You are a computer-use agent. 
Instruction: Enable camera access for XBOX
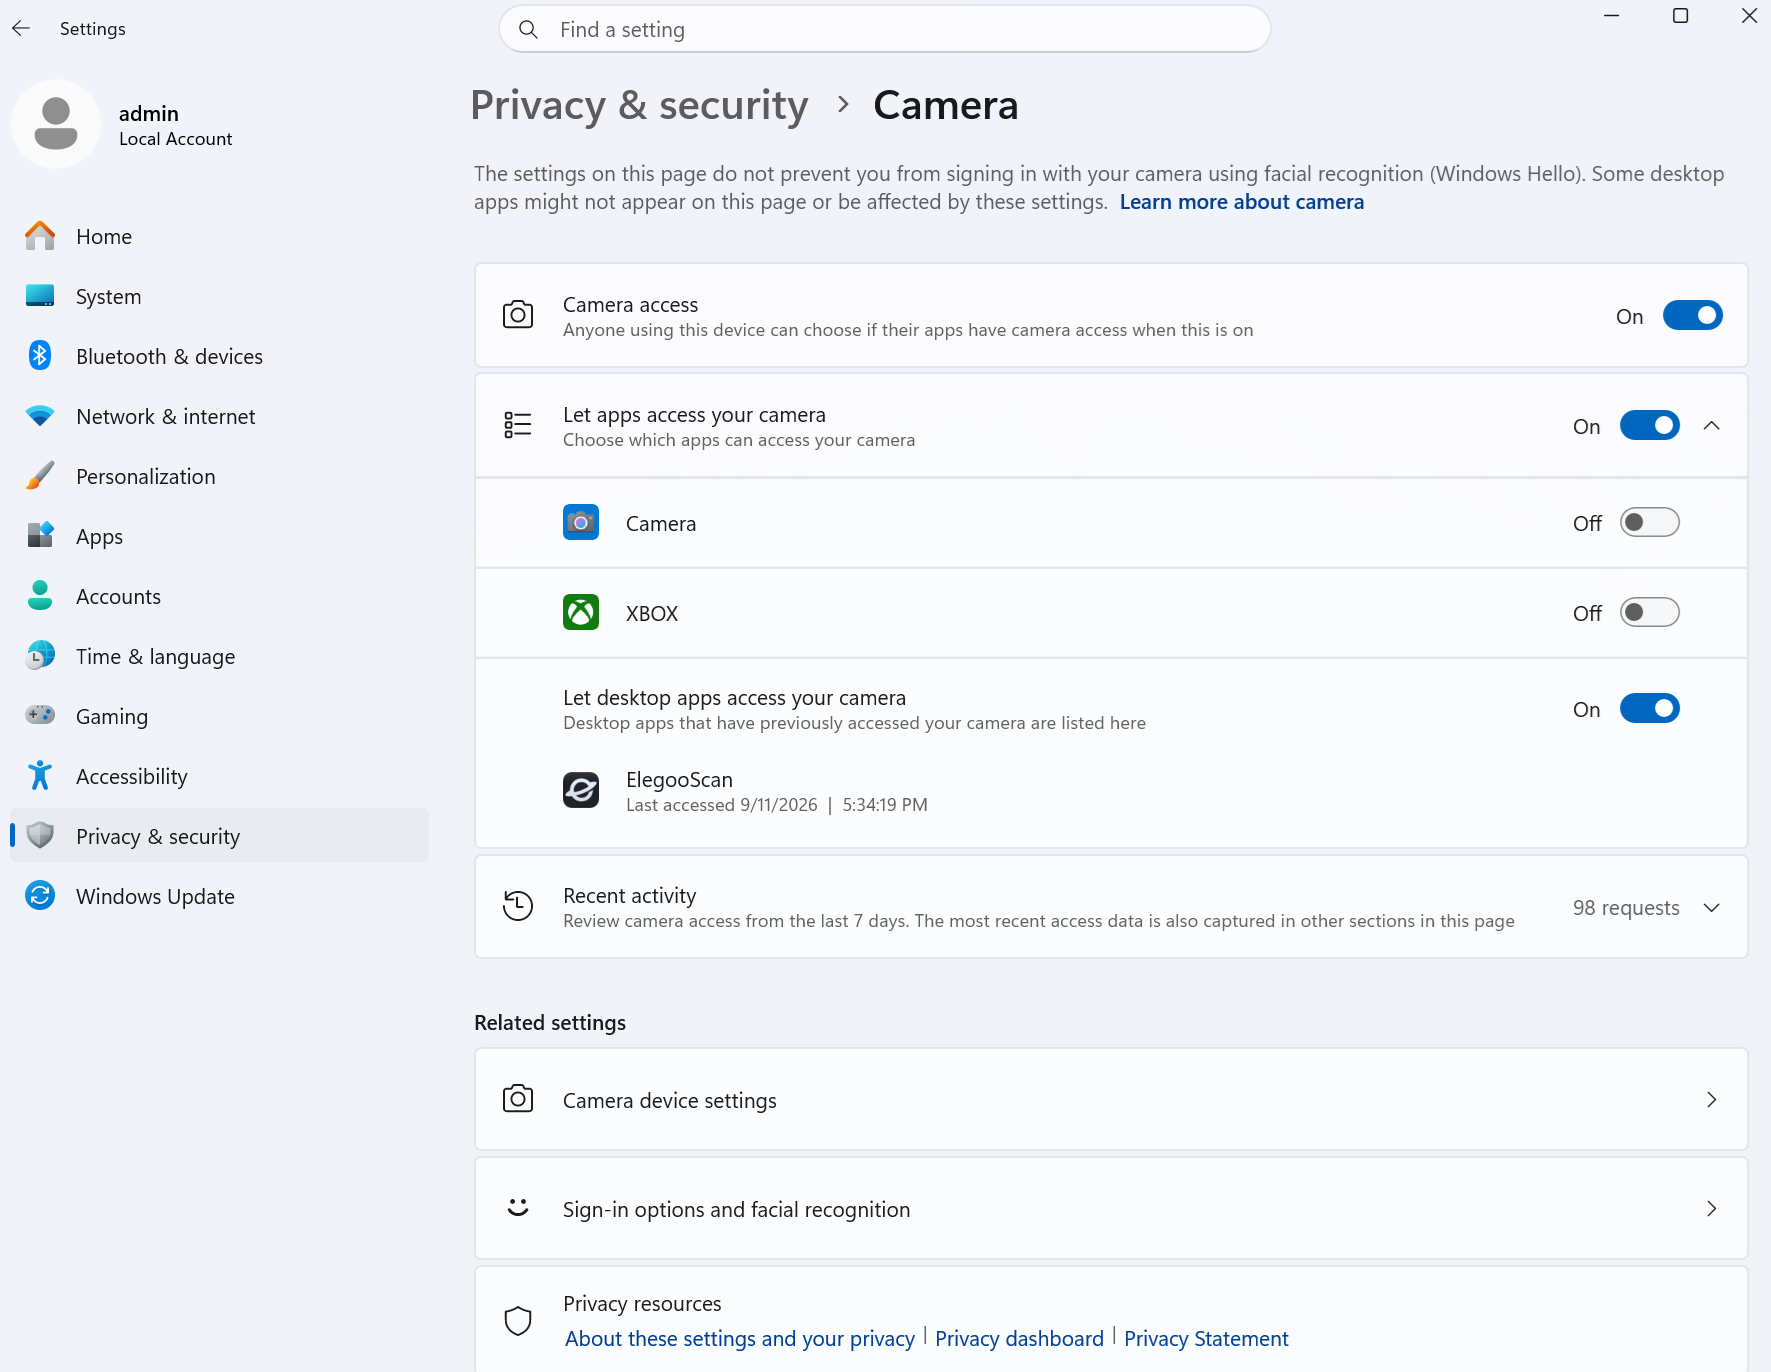pyautogui.click(x=1649, y=613)
